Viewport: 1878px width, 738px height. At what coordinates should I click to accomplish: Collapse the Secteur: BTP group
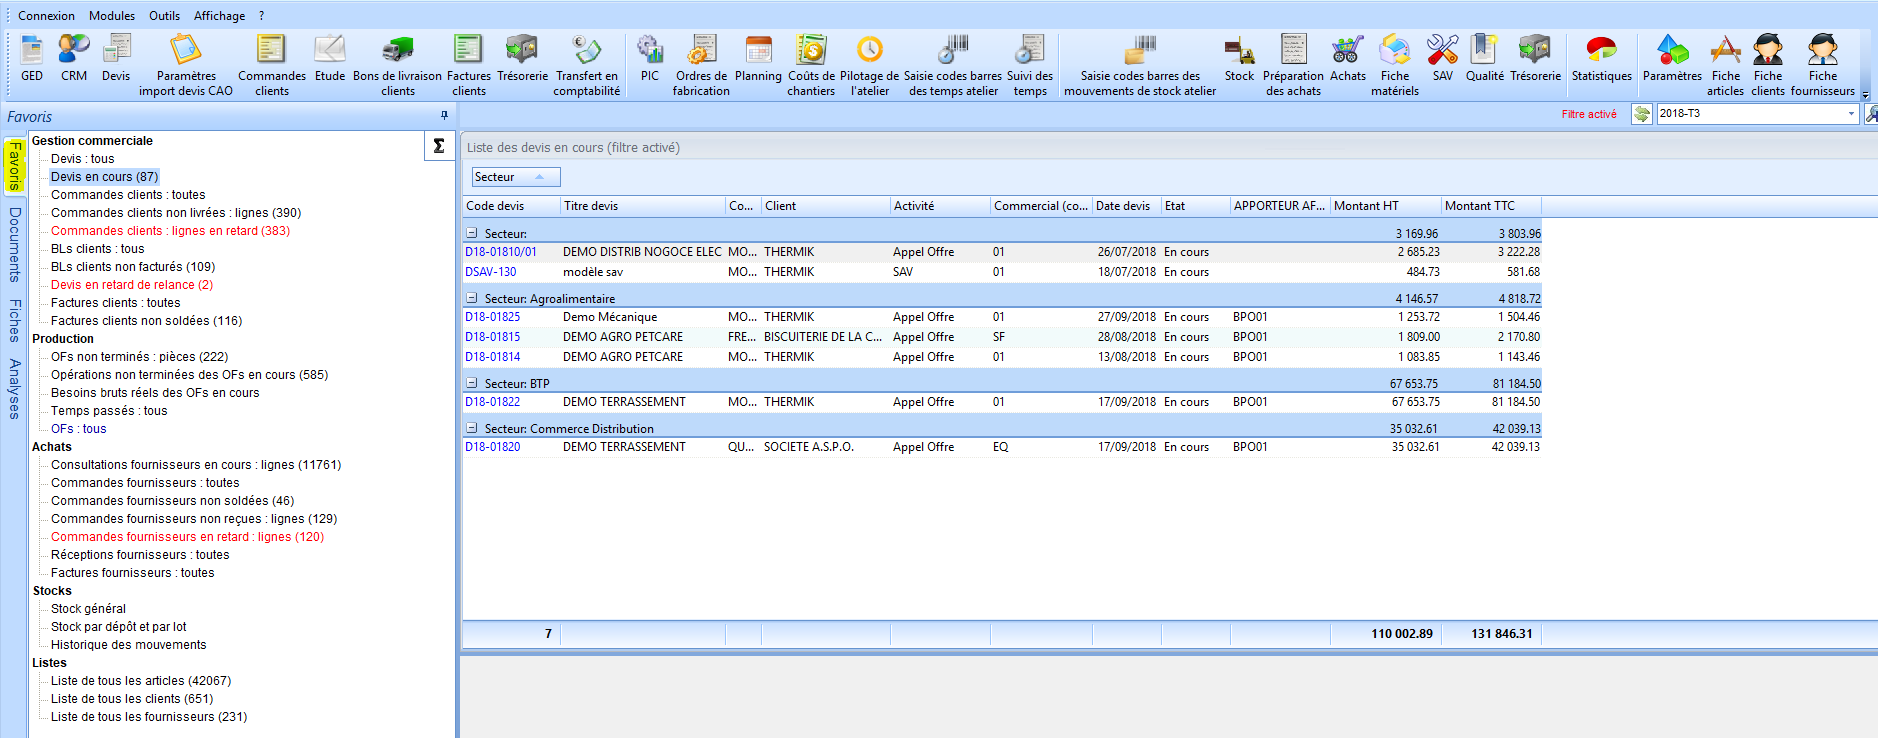472,383
